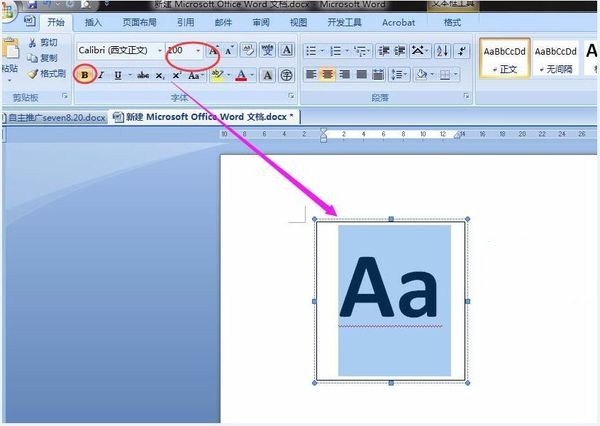Apply strikethrough to the text

coord(143,75)
